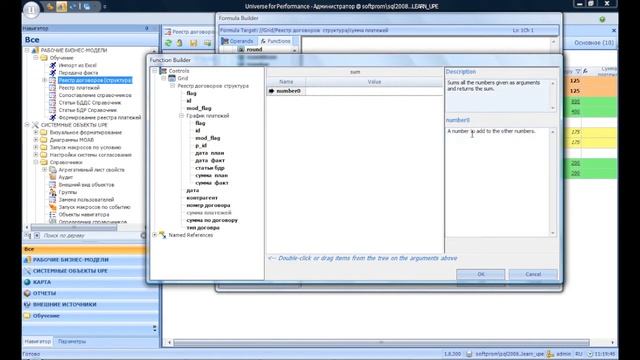Collapse the Справочники folder
The image size is (640, 360).
pos(36,162)
